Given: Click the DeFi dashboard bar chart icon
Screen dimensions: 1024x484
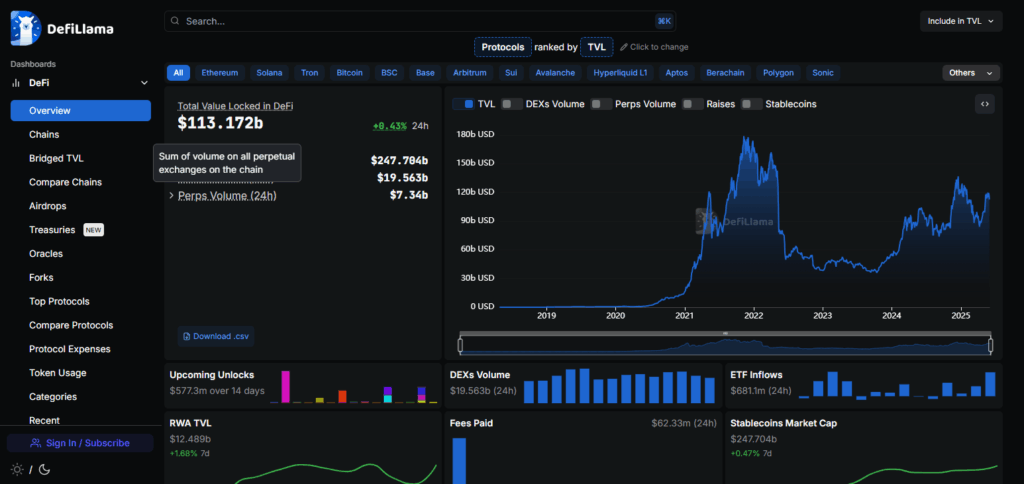Looking at the screenshot, I should 17,83.
